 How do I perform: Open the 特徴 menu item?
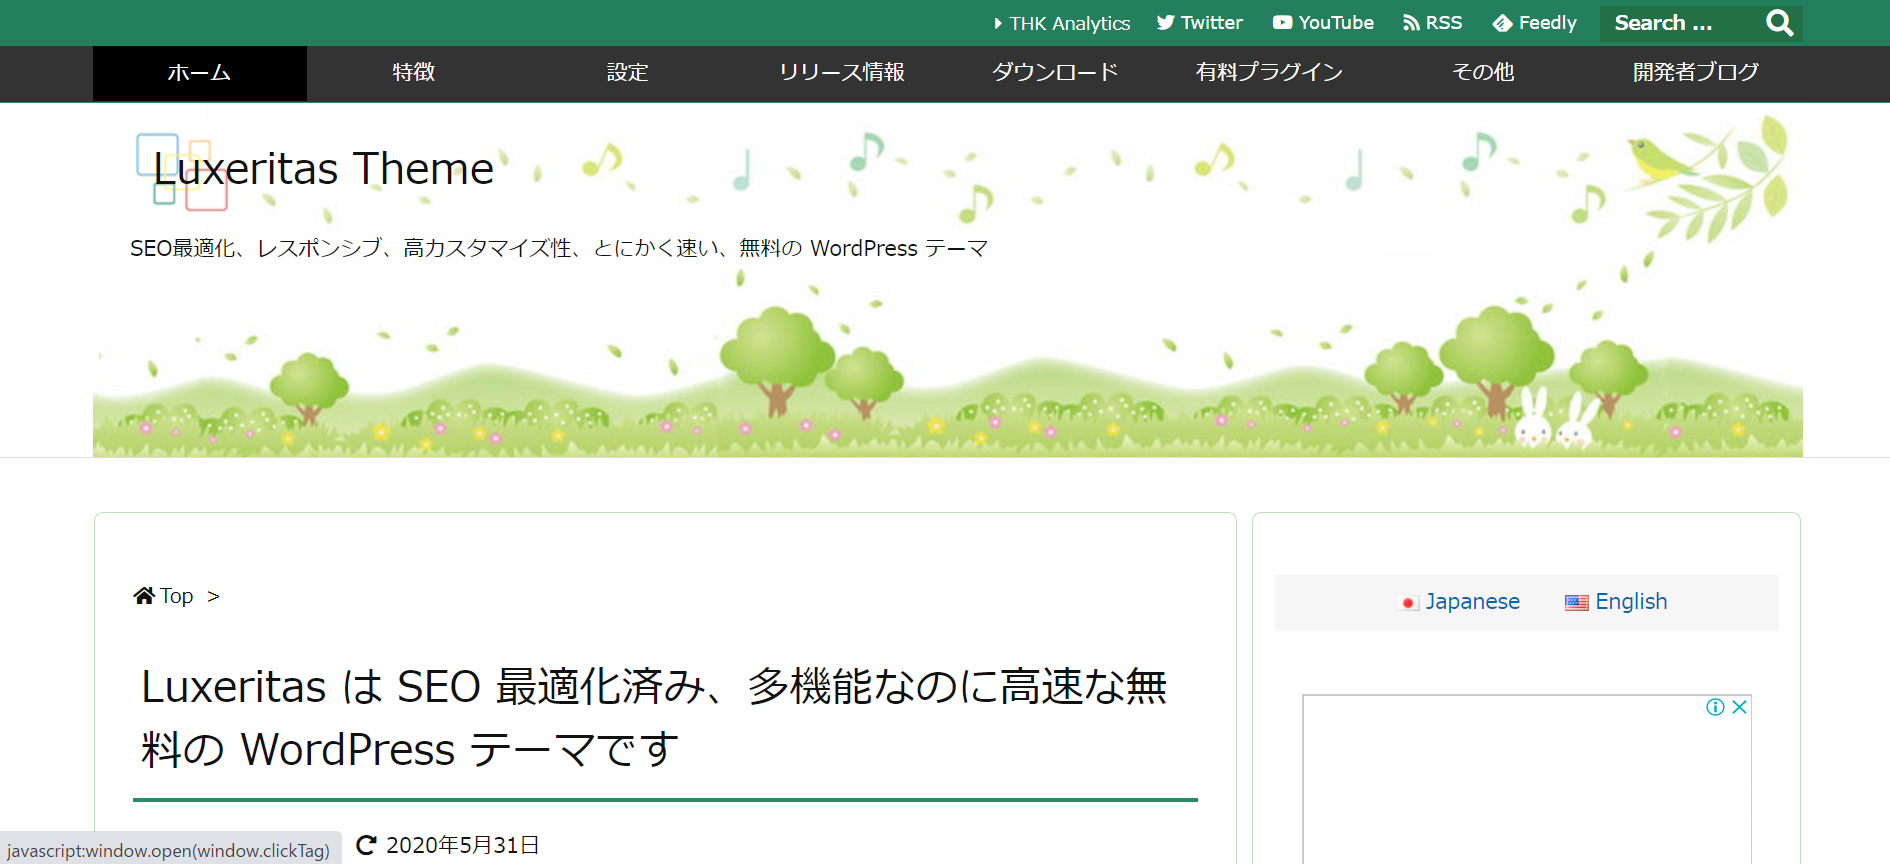tap(413, 73)
